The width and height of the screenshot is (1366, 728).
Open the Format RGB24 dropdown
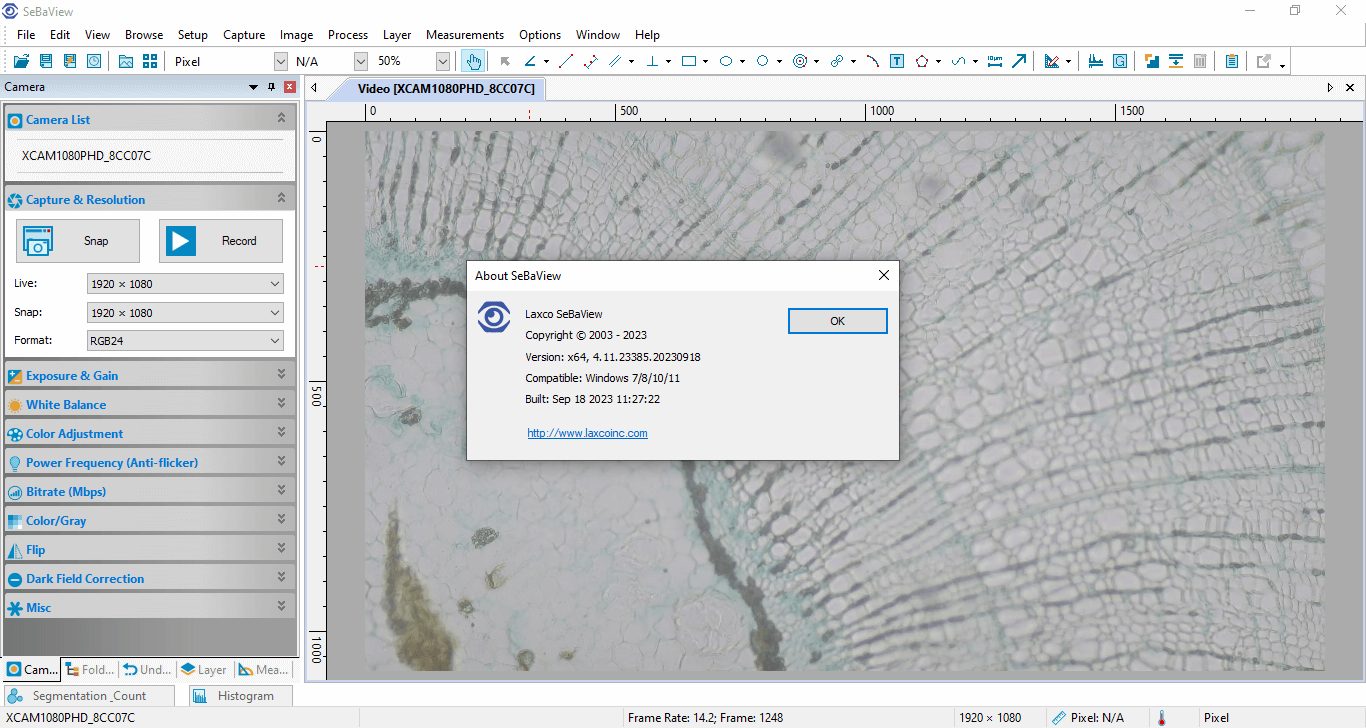[185, 341]
